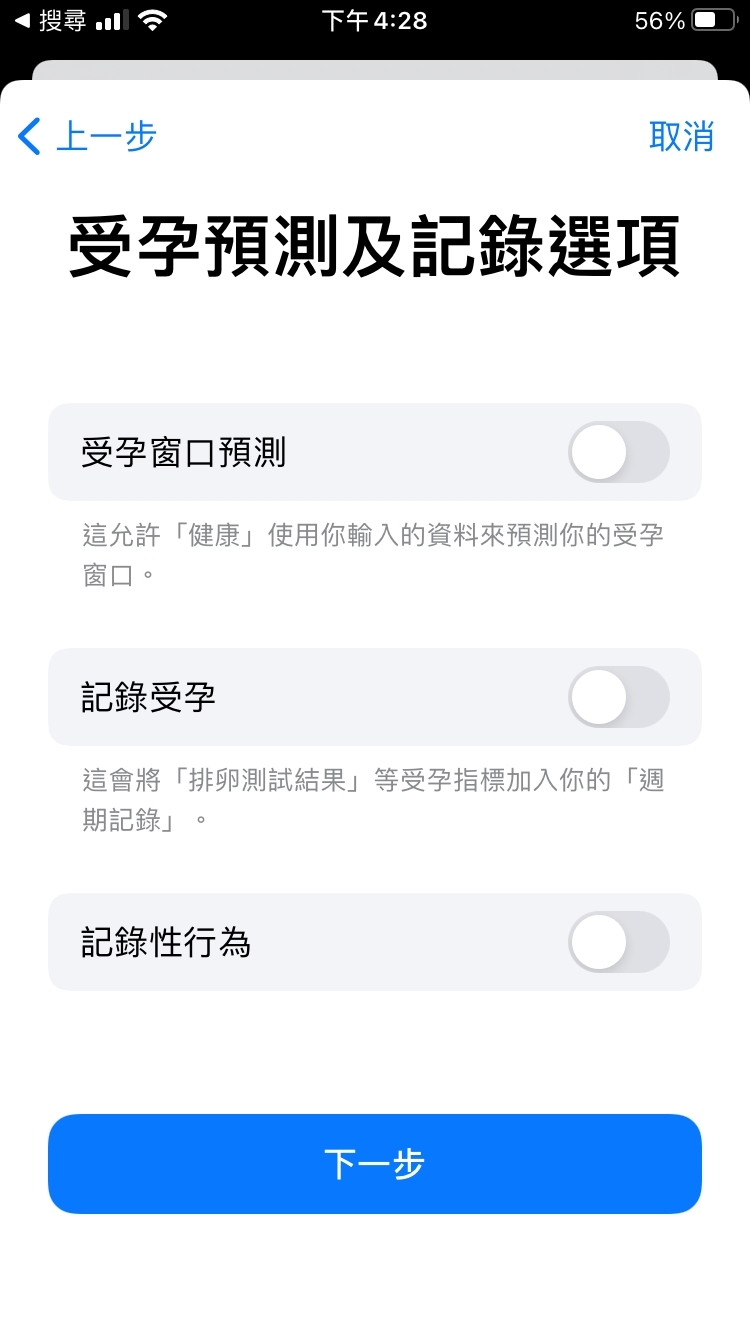Viewport: 750px width, 1334px height.
Task: Tap the 上一步 text label
Action: (106, 136)
